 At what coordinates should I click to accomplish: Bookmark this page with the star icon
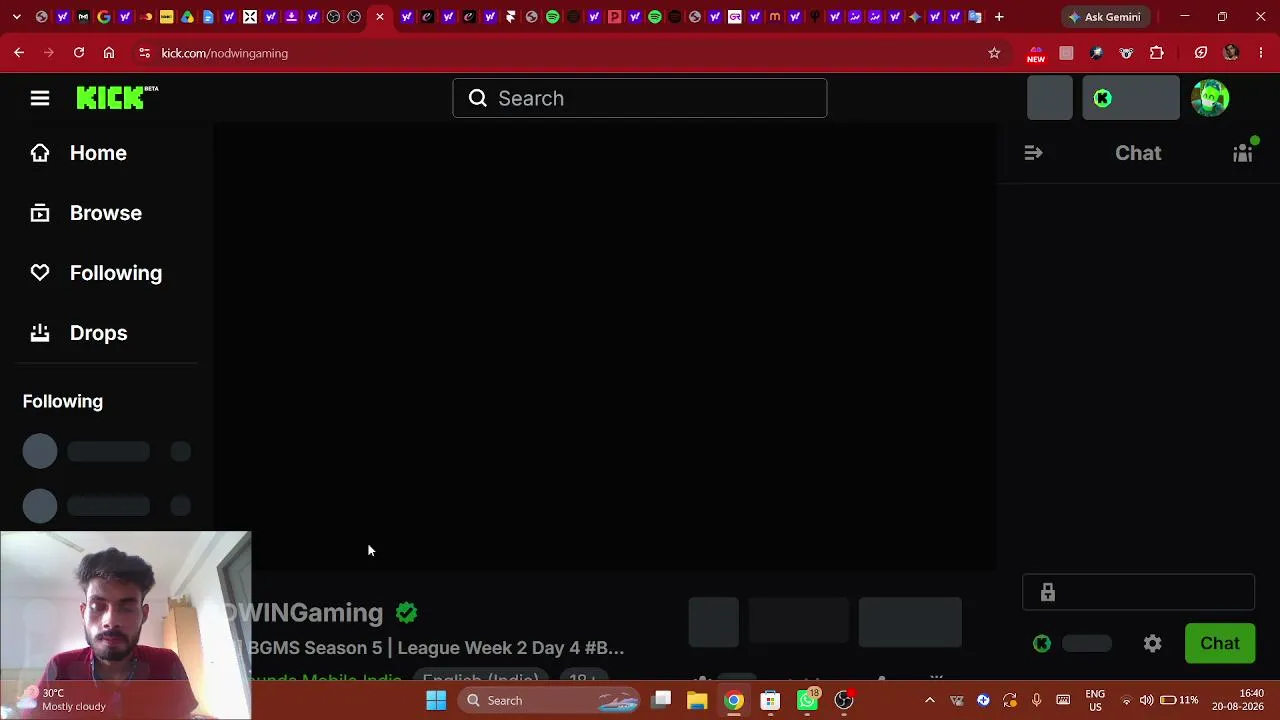click(994, 53)
